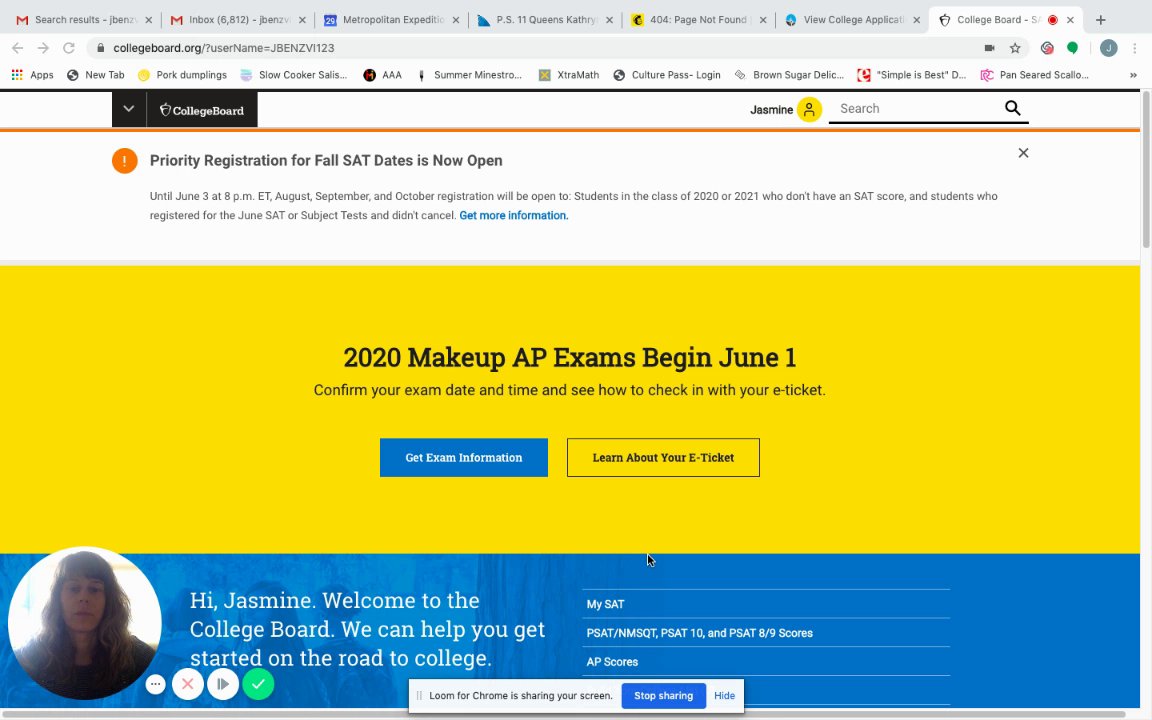Switch to the Metropolitan Expedition tab
This screenshot has height=720, width=1152.
pos(391,20)
